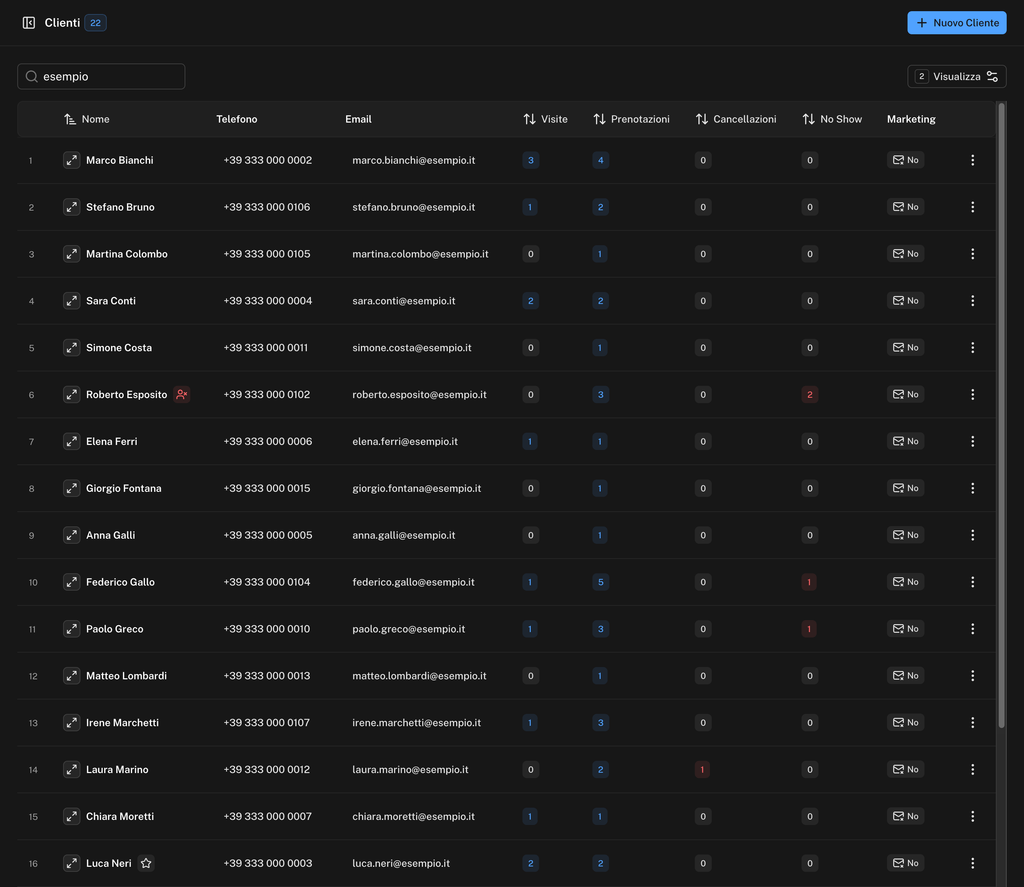The image size is (1024, 887).
Task: Open the row menu for Simone Costa
Action: point(972,347)
